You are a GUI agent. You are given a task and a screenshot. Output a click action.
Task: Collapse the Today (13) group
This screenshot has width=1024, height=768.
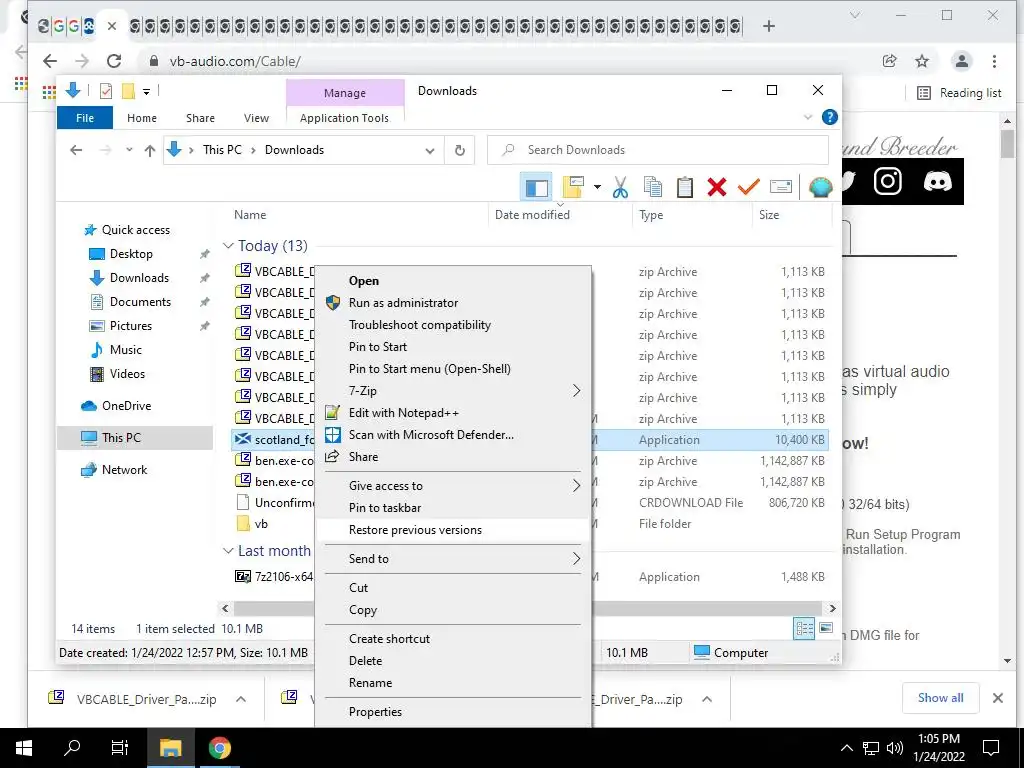(x=228, y=246)
